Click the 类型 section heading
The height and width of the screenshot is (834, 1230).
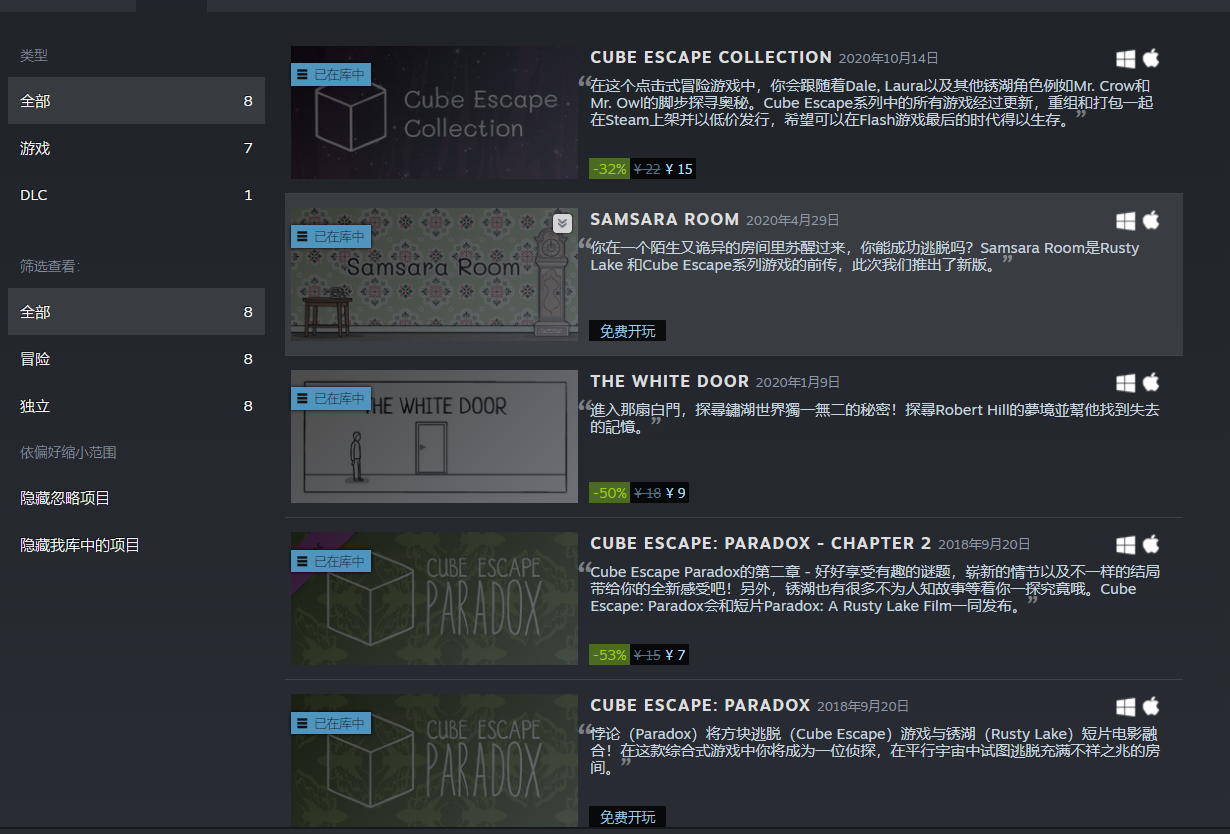[34, 55]
